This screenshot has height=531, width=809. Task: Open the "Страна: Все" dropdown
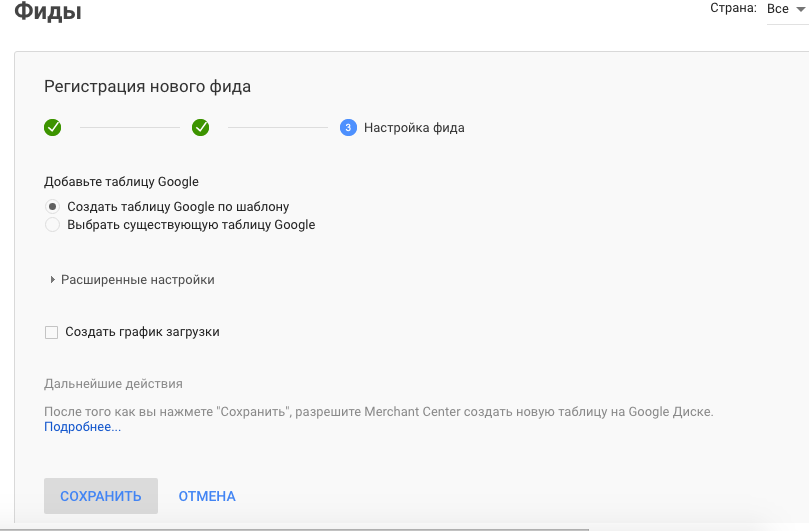(x=786, y=9)
